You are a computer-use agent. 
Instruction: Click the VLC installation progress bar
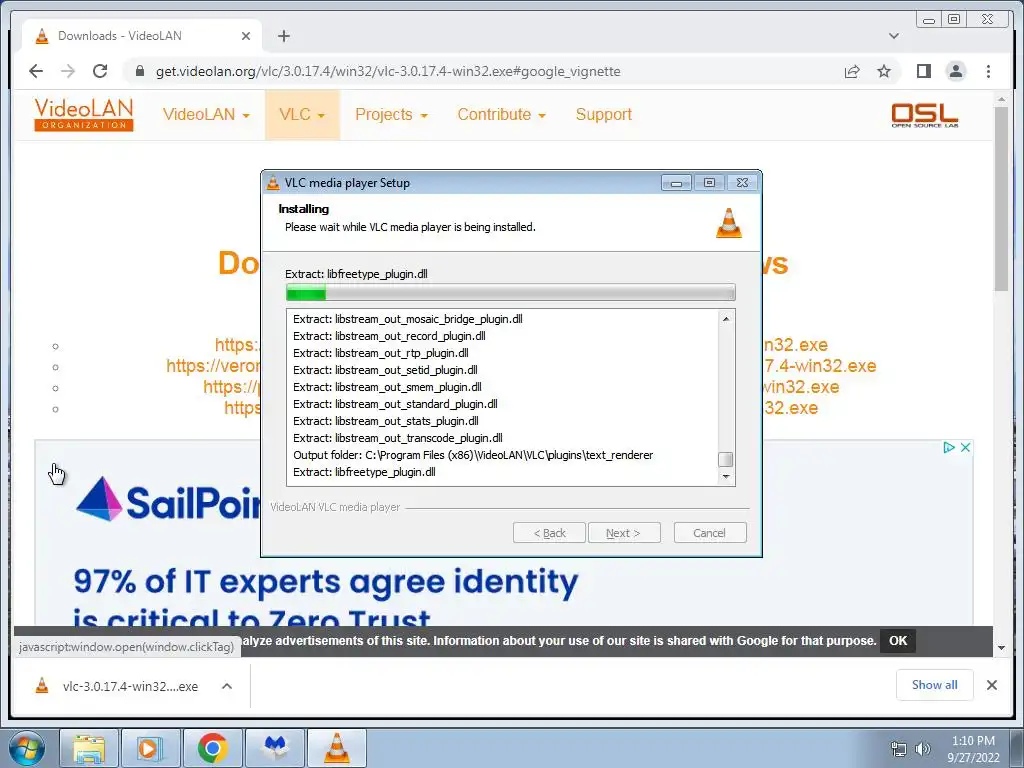511,293
